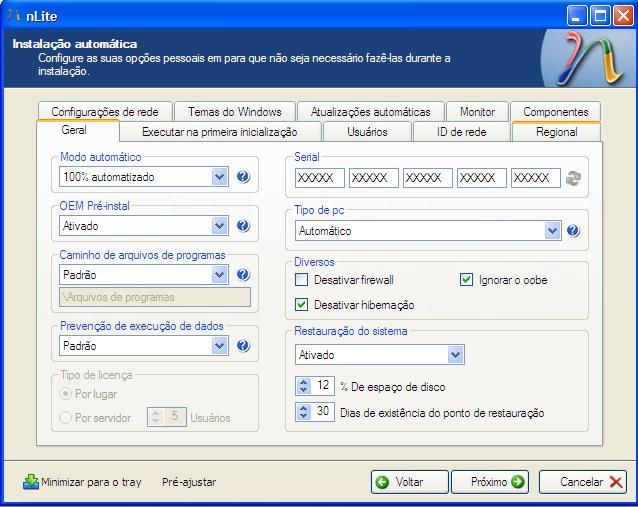638x507 pixels.
Task: Expand the Restauração do sistema dropdown
Action: [455, 355]
